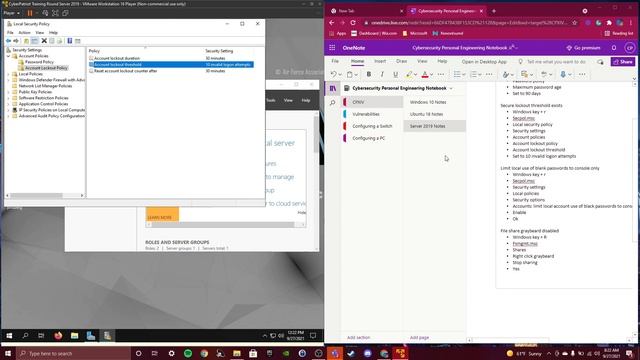Toggle Bold formatting in OneNote
This screenshot has height=360, width=640.
pyautogui.click(x=369, y=74)
